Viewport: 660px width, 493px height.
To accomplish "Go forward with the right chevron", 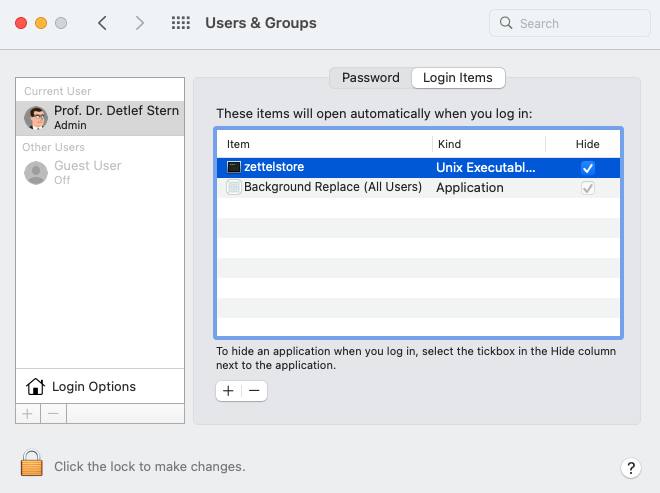I will point(139,23).
